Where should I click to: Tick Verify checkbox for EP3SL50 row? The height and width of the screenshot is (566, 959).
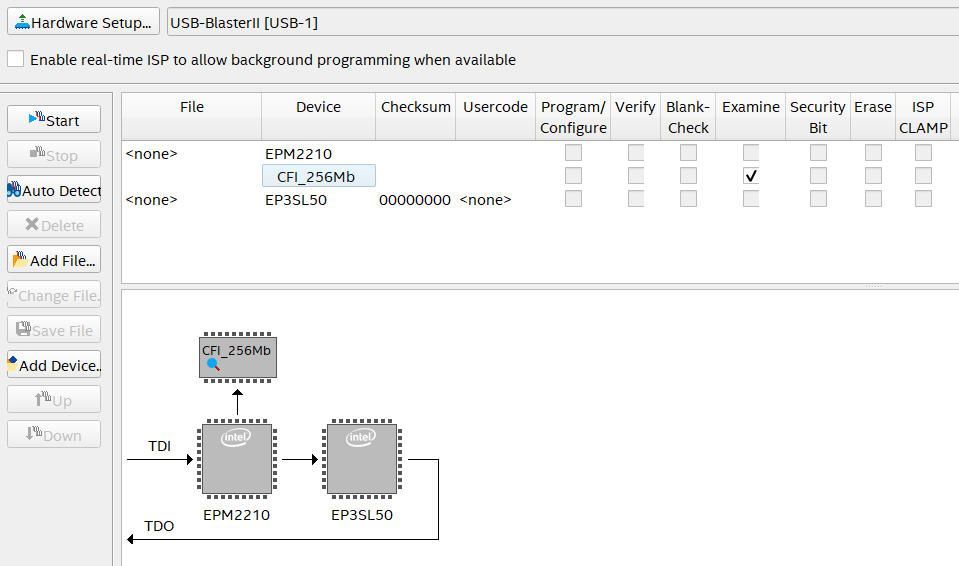pos(635,199)
